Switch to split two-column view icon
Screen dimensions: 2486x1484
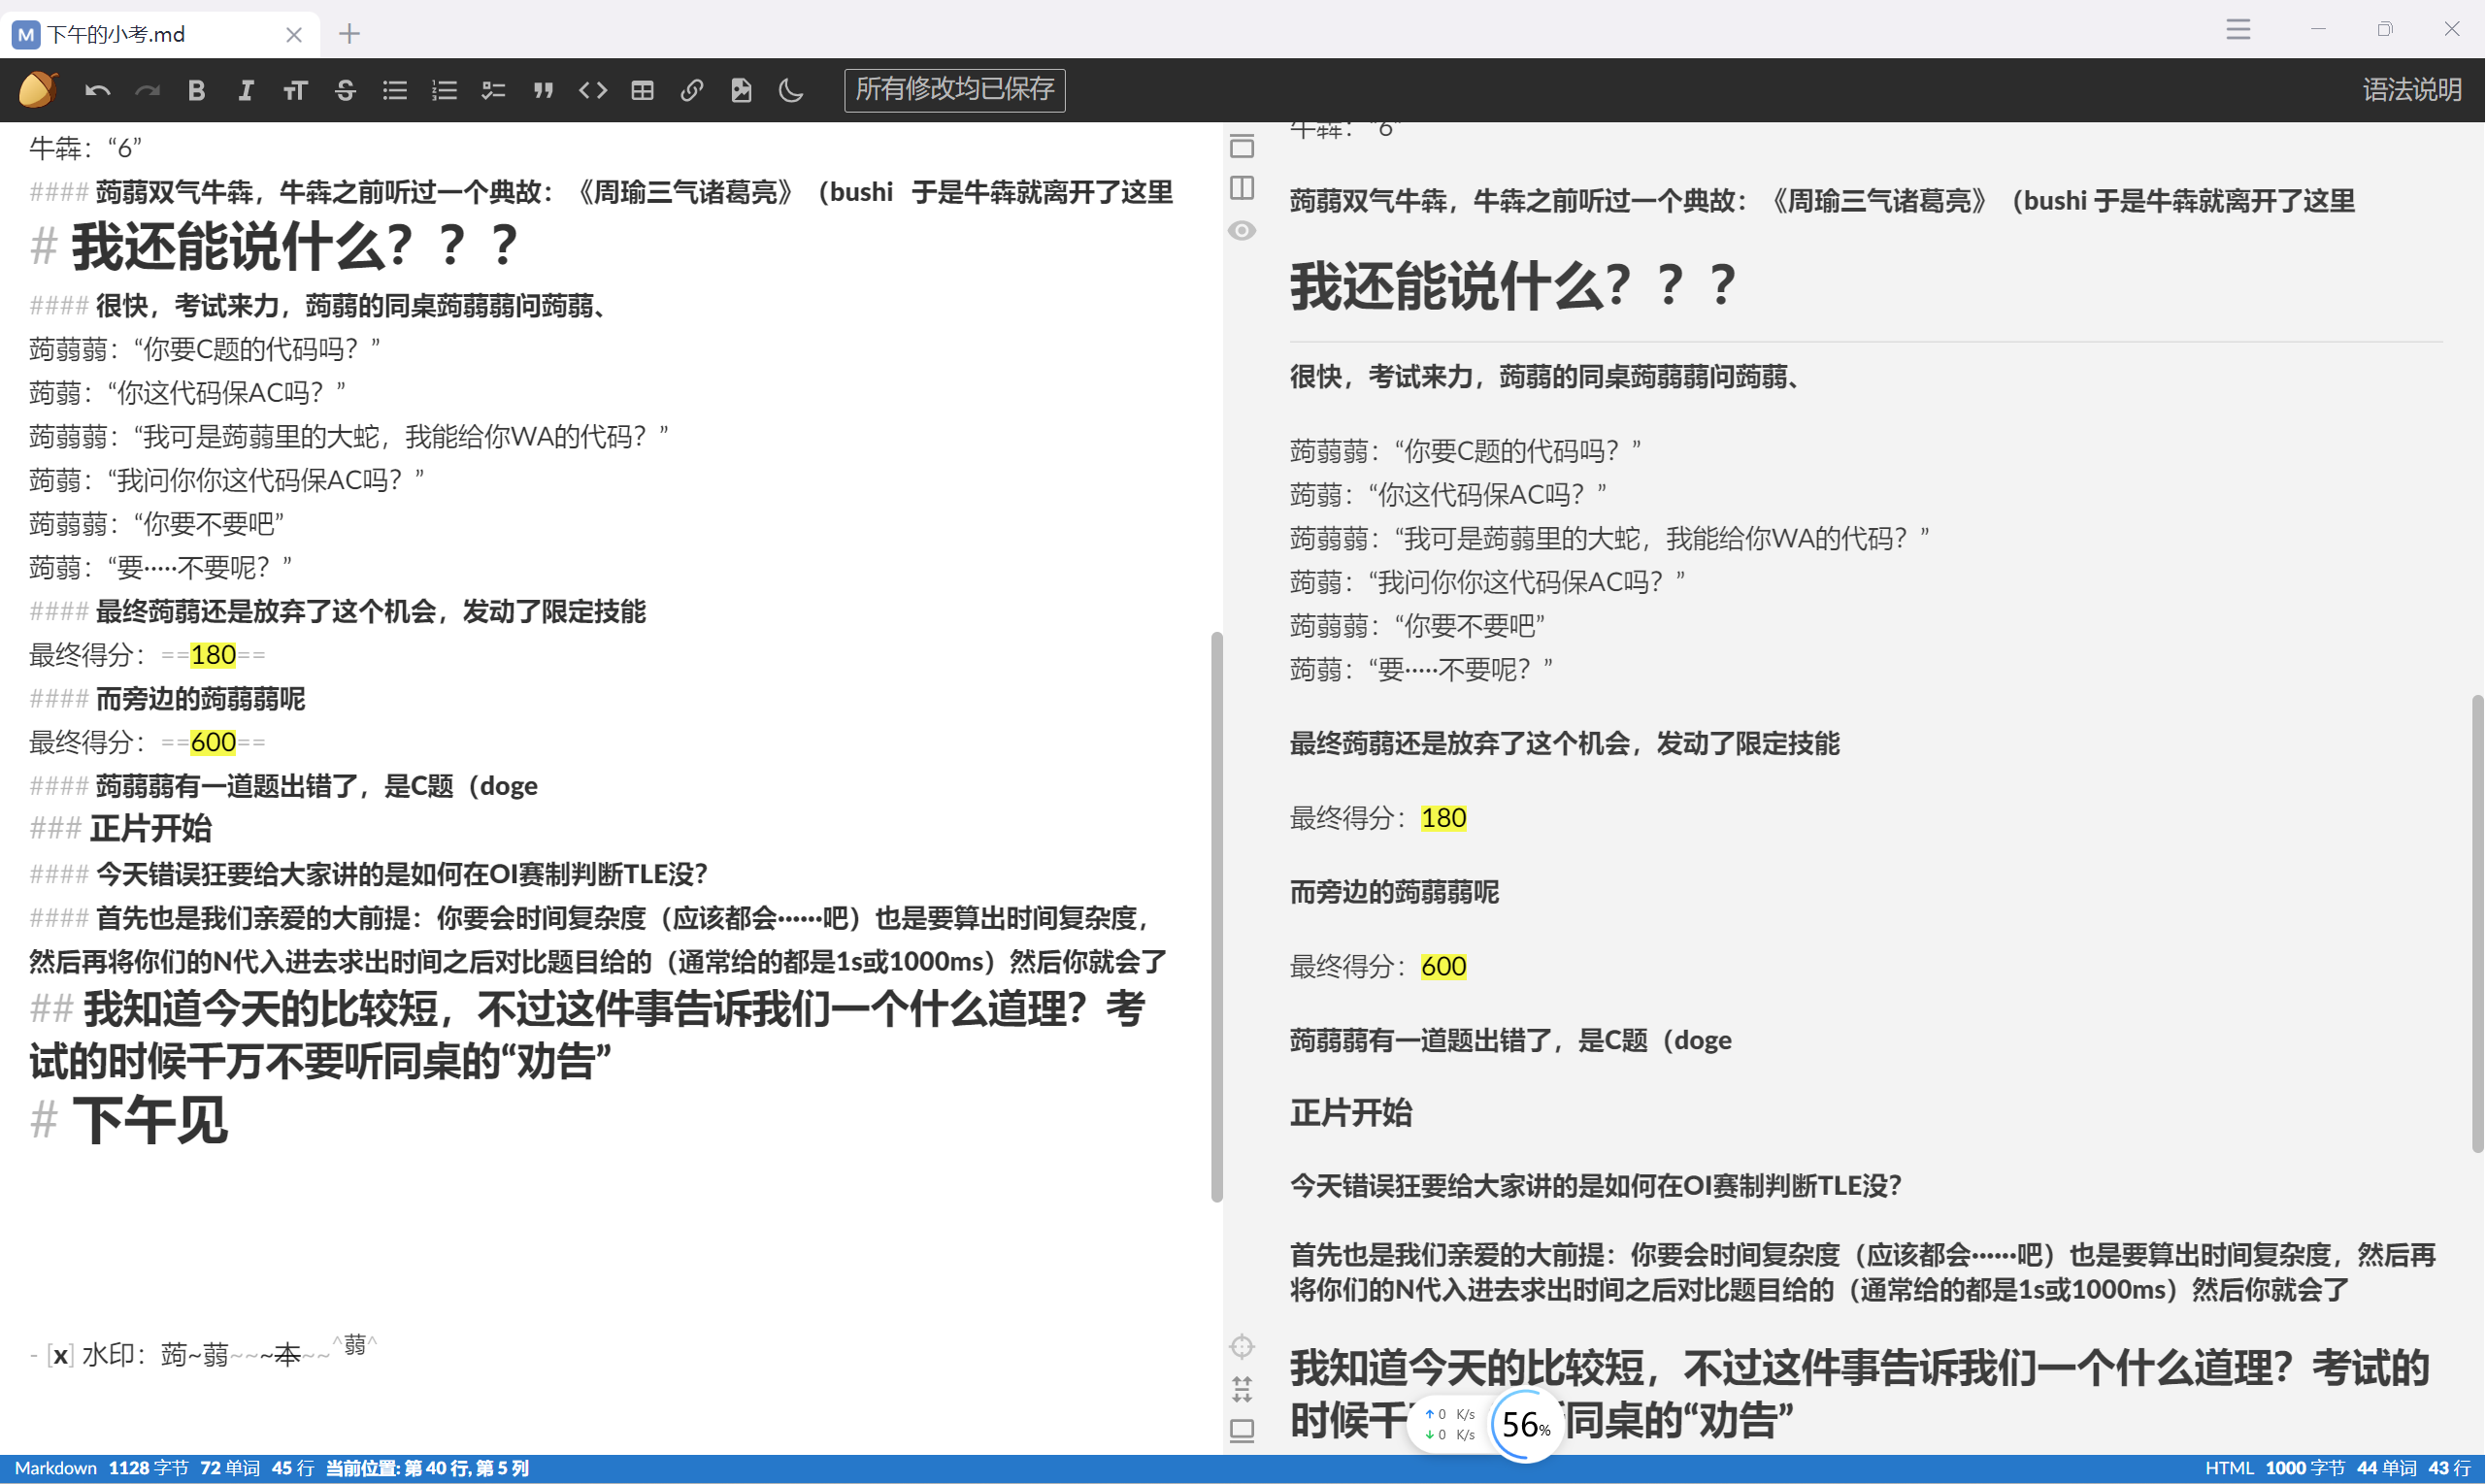click(x=1242, y=188)
